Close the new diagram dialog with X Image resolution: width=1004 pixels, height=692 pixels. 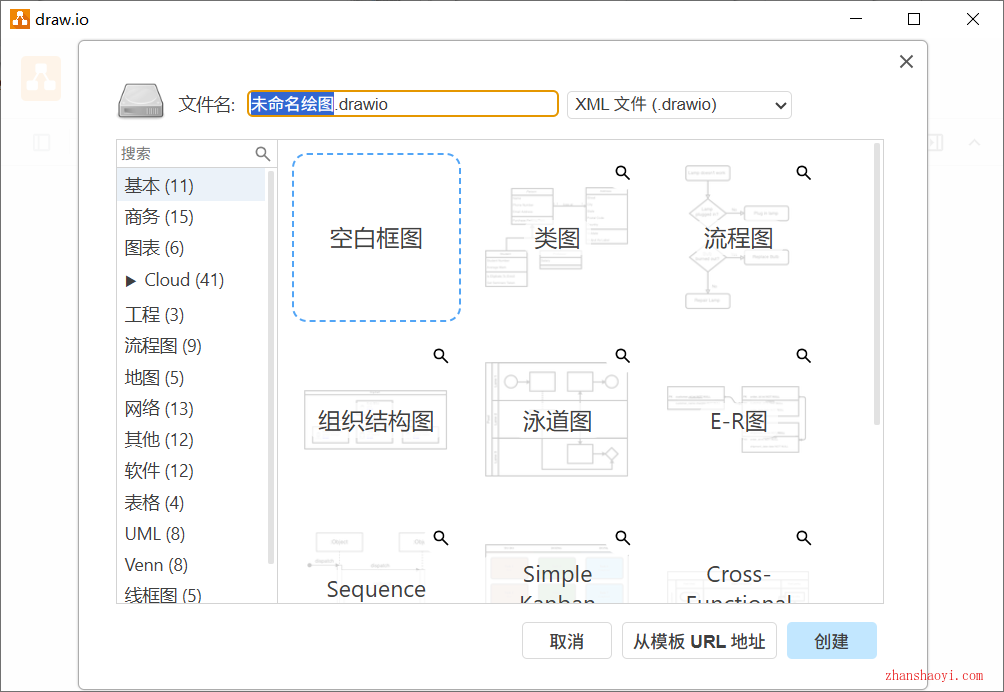point(906,62)
